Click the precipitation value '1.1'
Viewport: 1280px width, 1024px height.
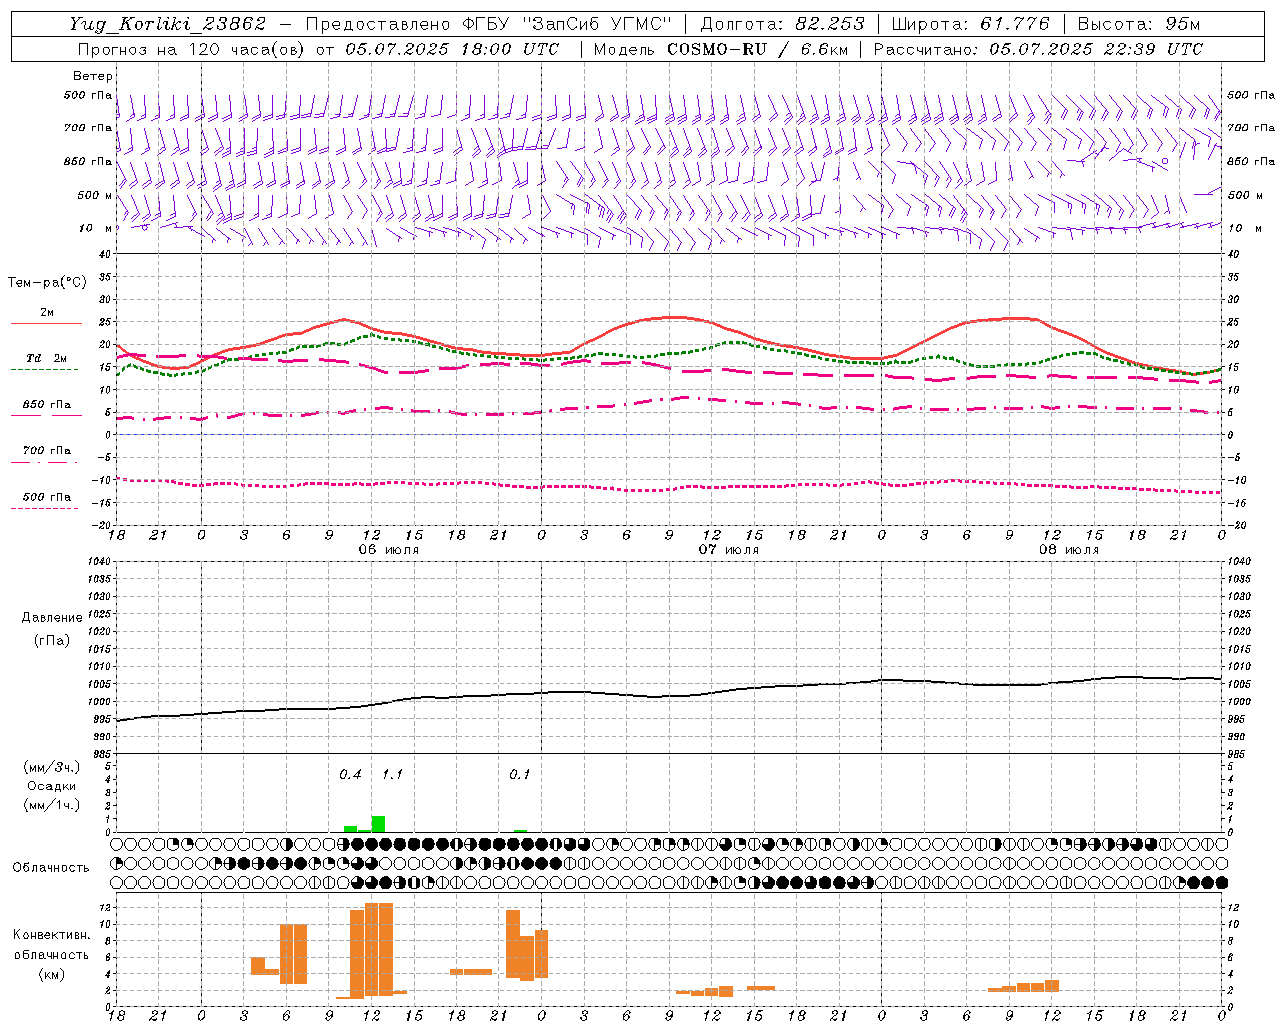(x=392, y=775)
